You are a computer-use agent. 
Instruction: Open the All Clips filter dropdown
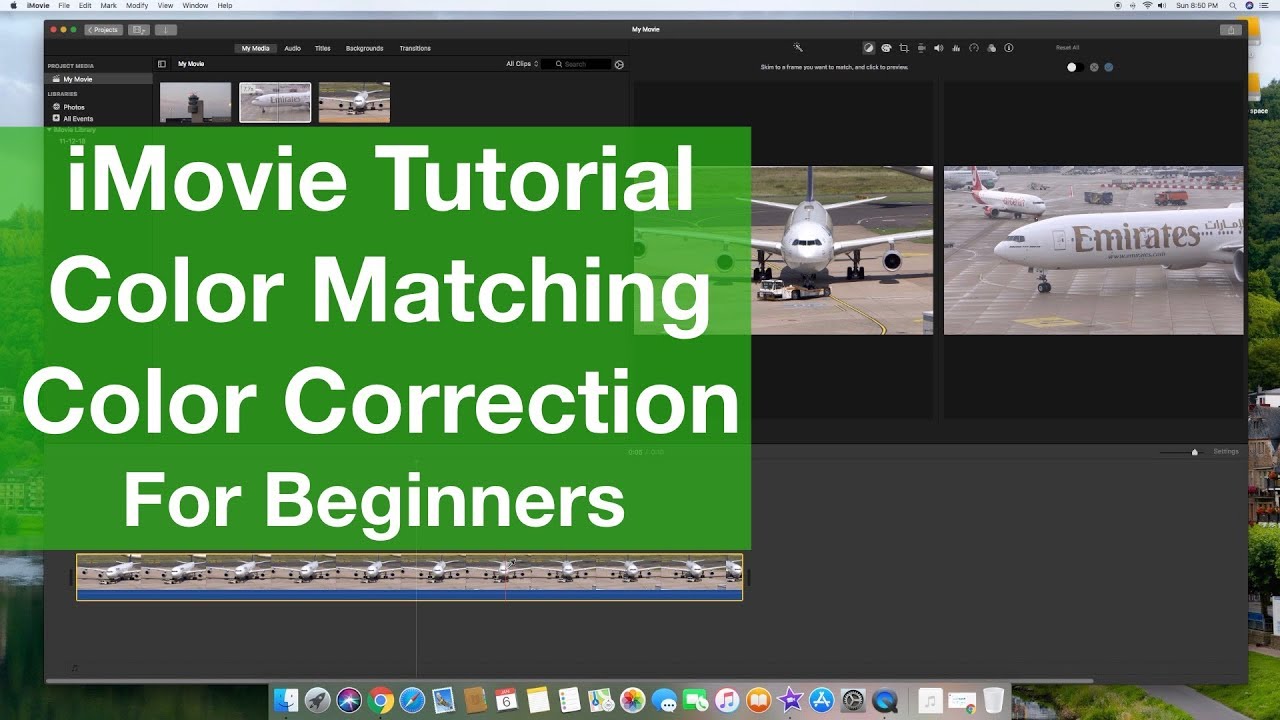(x=522, y=64)
